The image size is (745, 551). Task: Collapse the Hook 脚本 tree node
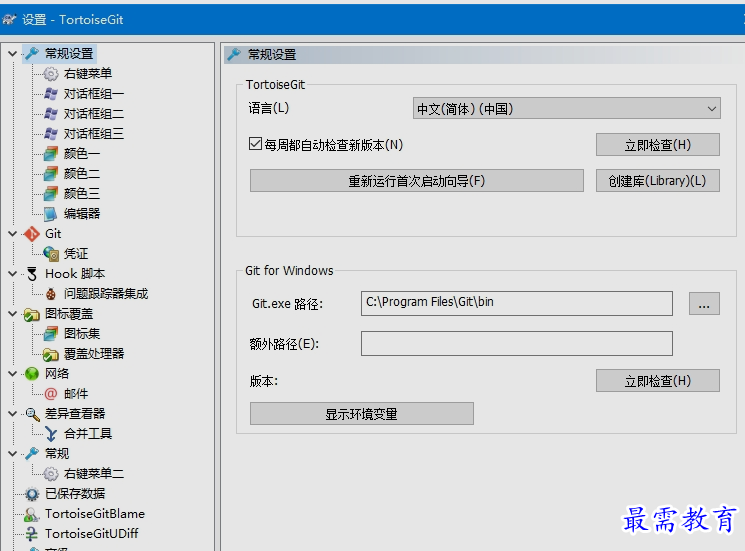click(x=13, y=274)
